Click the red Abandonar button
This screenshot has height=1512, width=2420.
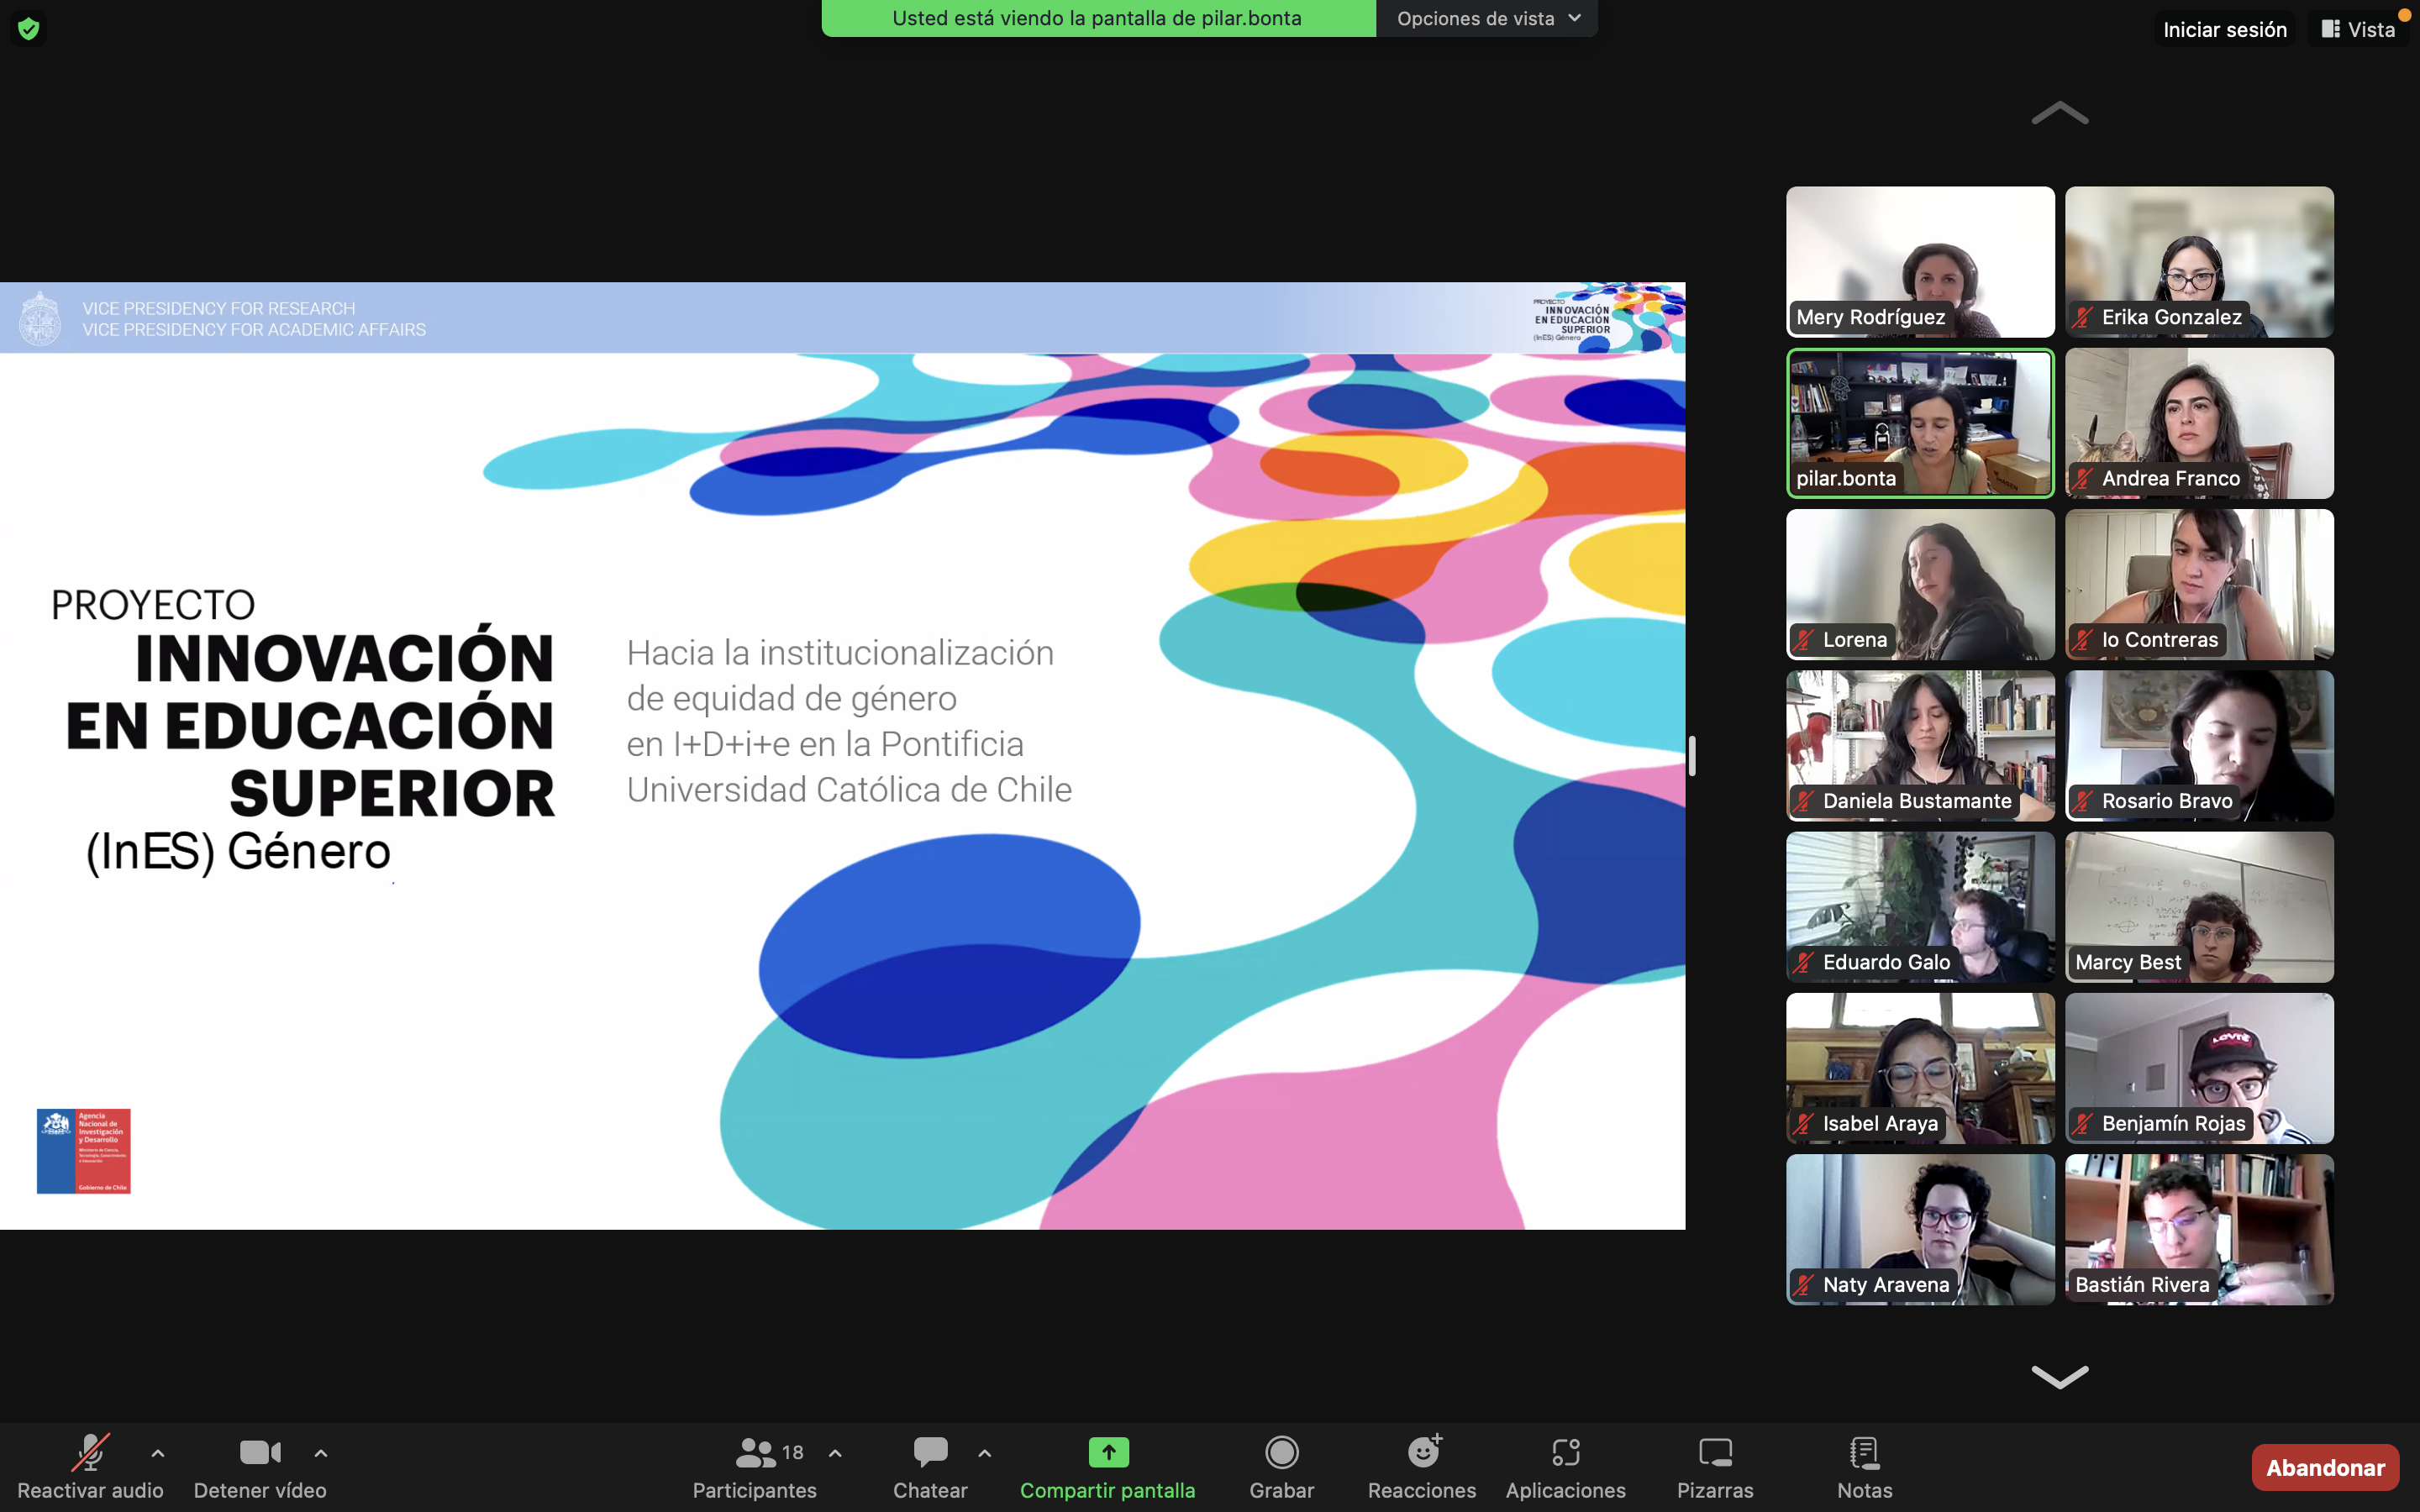coord(2324,1467)
